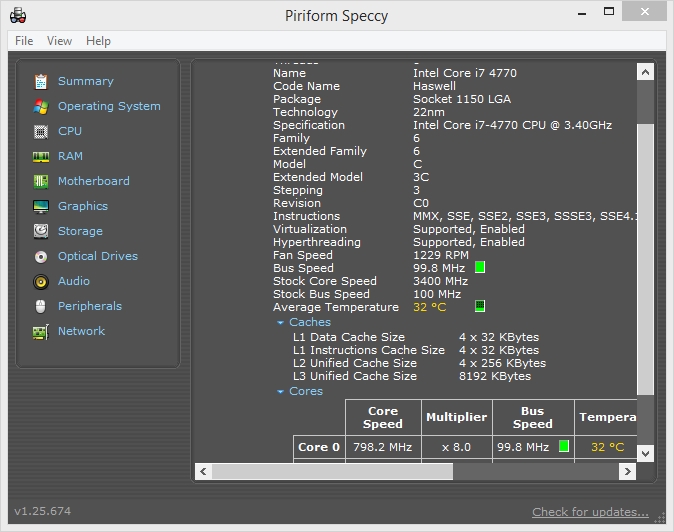This screenshot has width=674, height=532.
Task: Click the Core 0 row label
Action: tap(319, 447)
